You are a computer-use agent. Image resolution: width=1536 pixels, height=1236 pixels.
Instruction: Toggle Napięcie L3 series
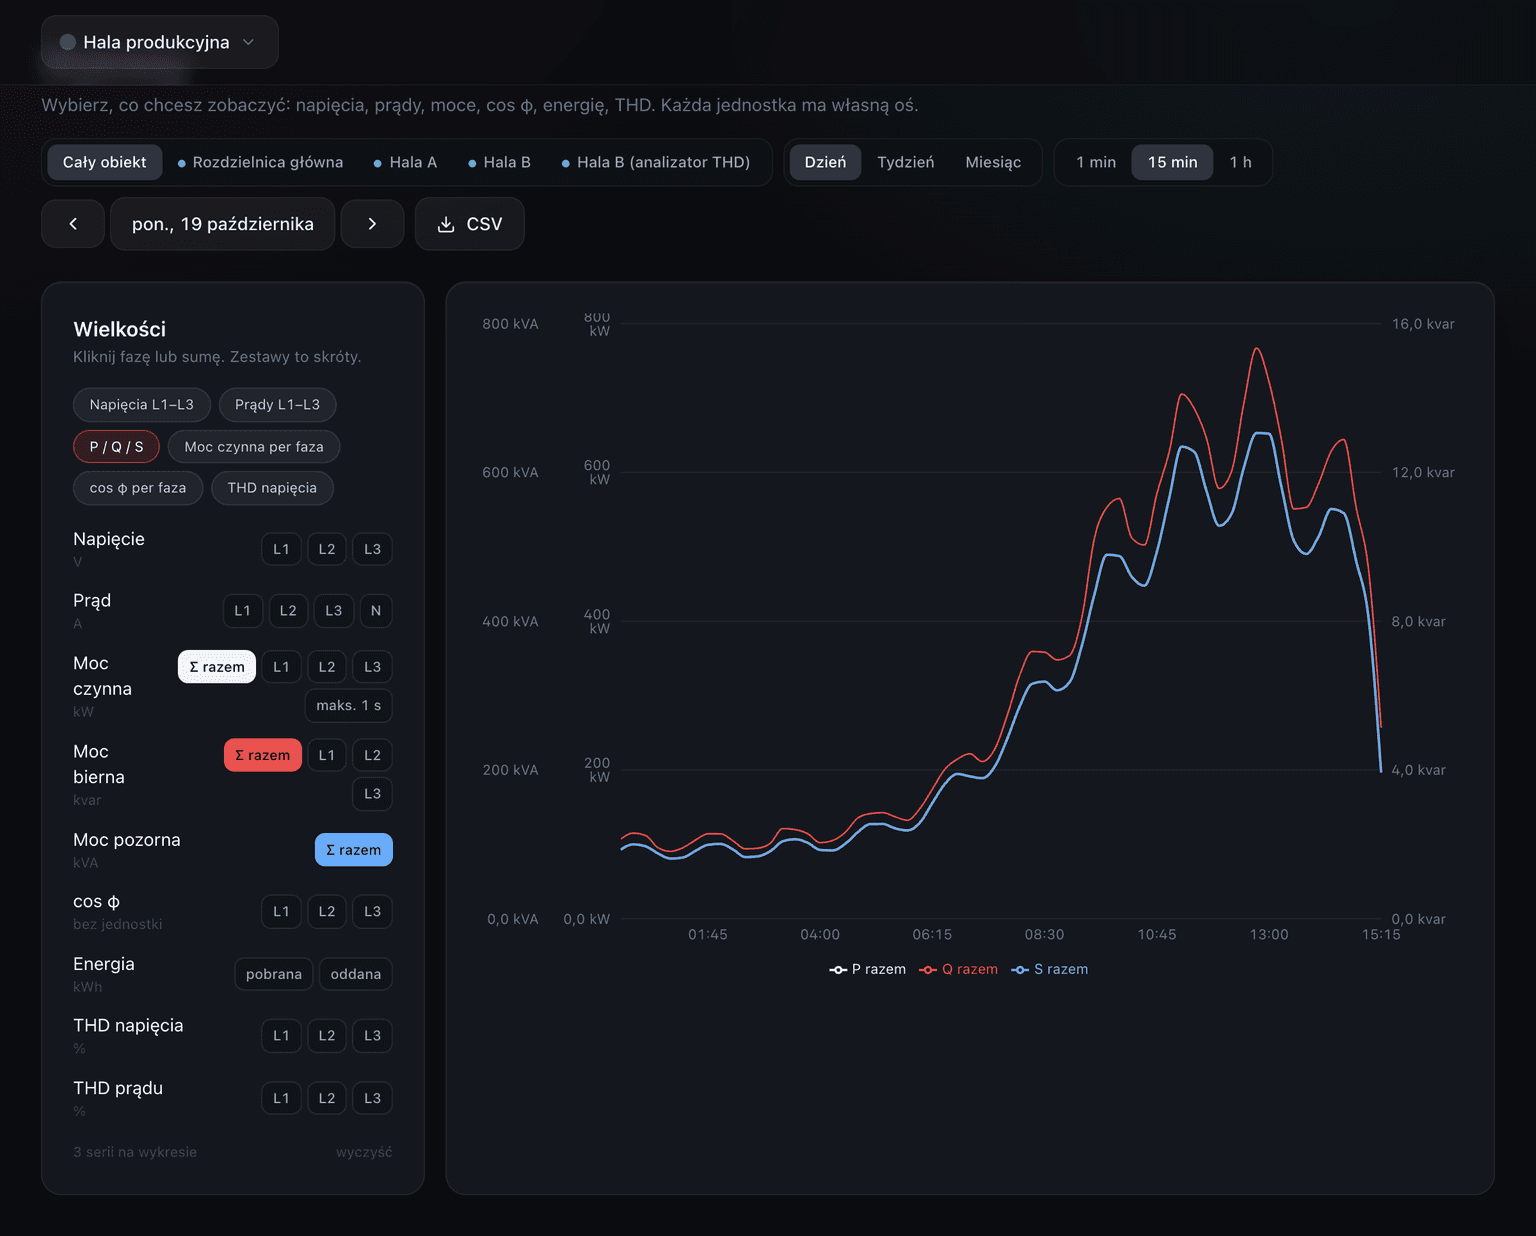(372, 549)
